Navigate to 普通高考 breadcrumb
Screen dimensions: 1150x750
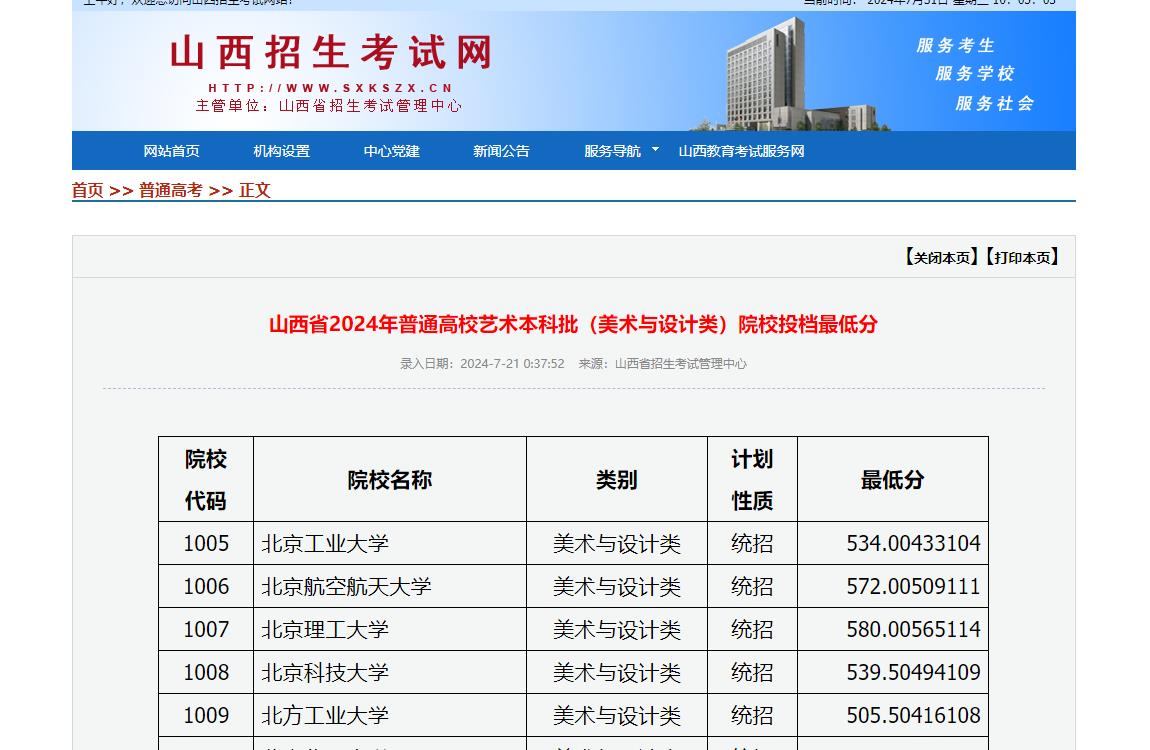[170, 190]
